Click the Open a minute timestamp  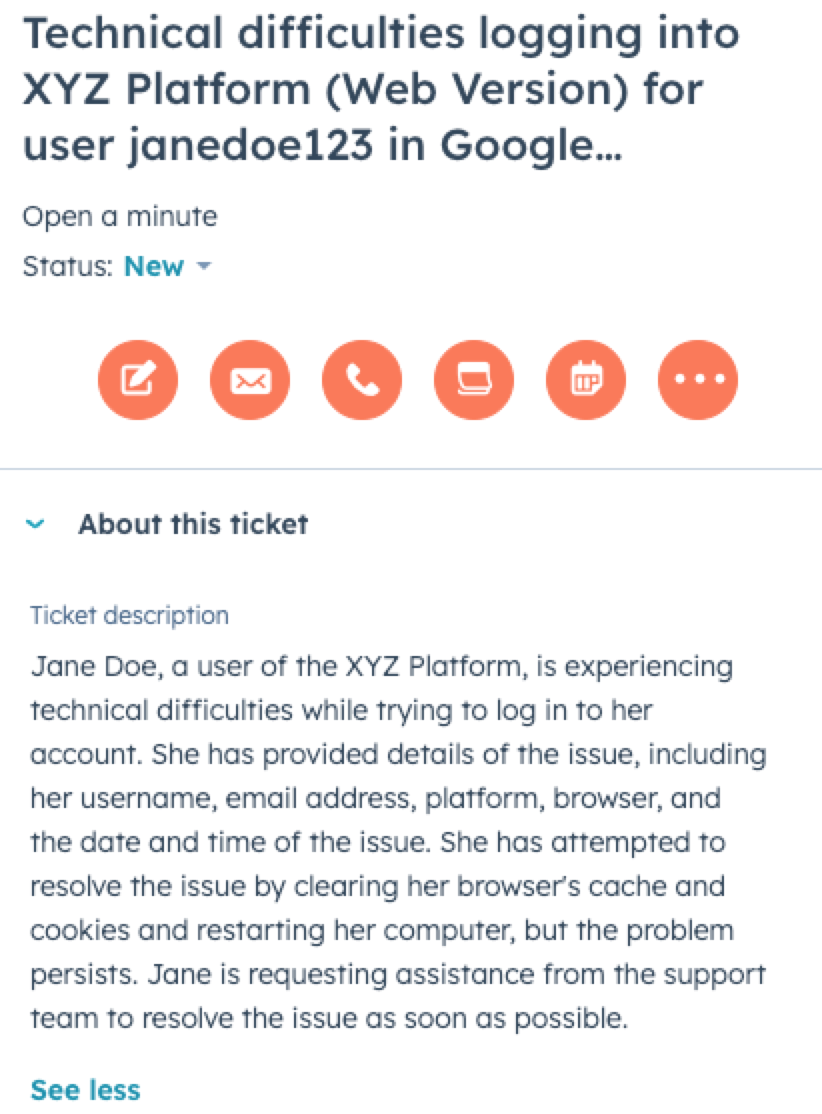coord(122,215)
